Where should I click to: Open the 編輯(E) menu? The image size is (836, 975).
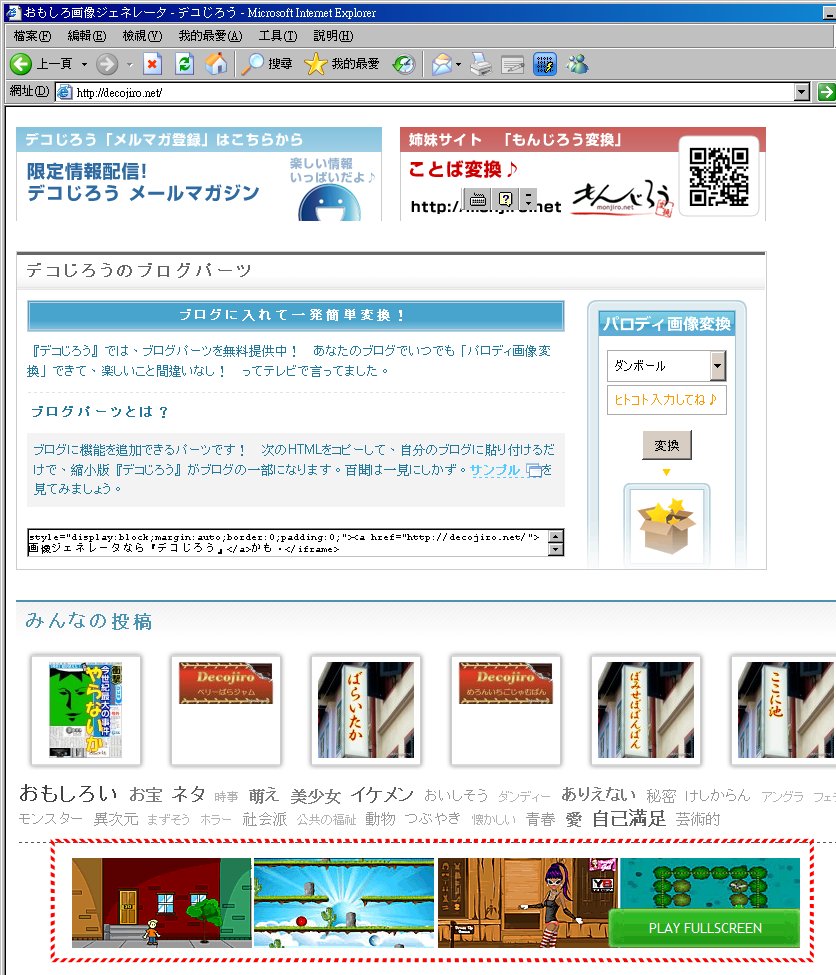coord(86,36)
